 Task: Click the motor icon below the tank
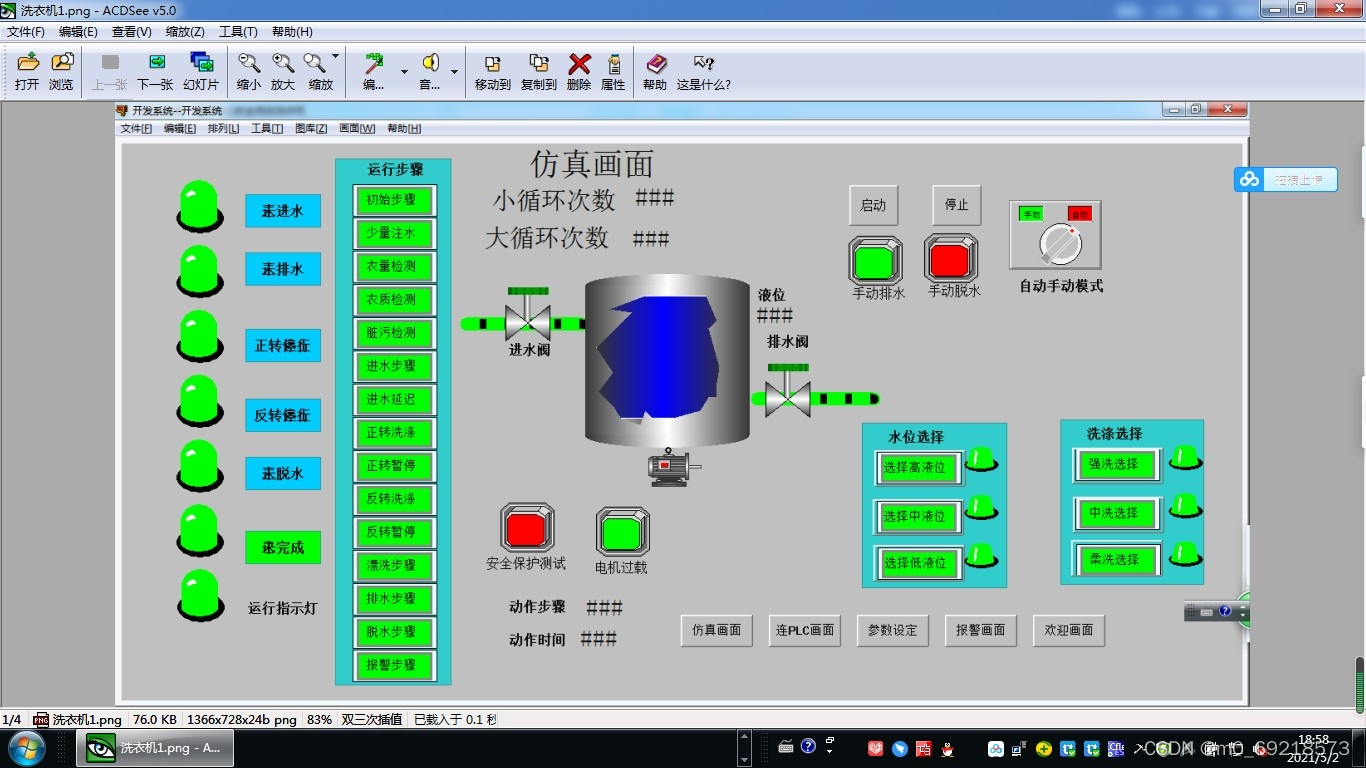[673, 467]
